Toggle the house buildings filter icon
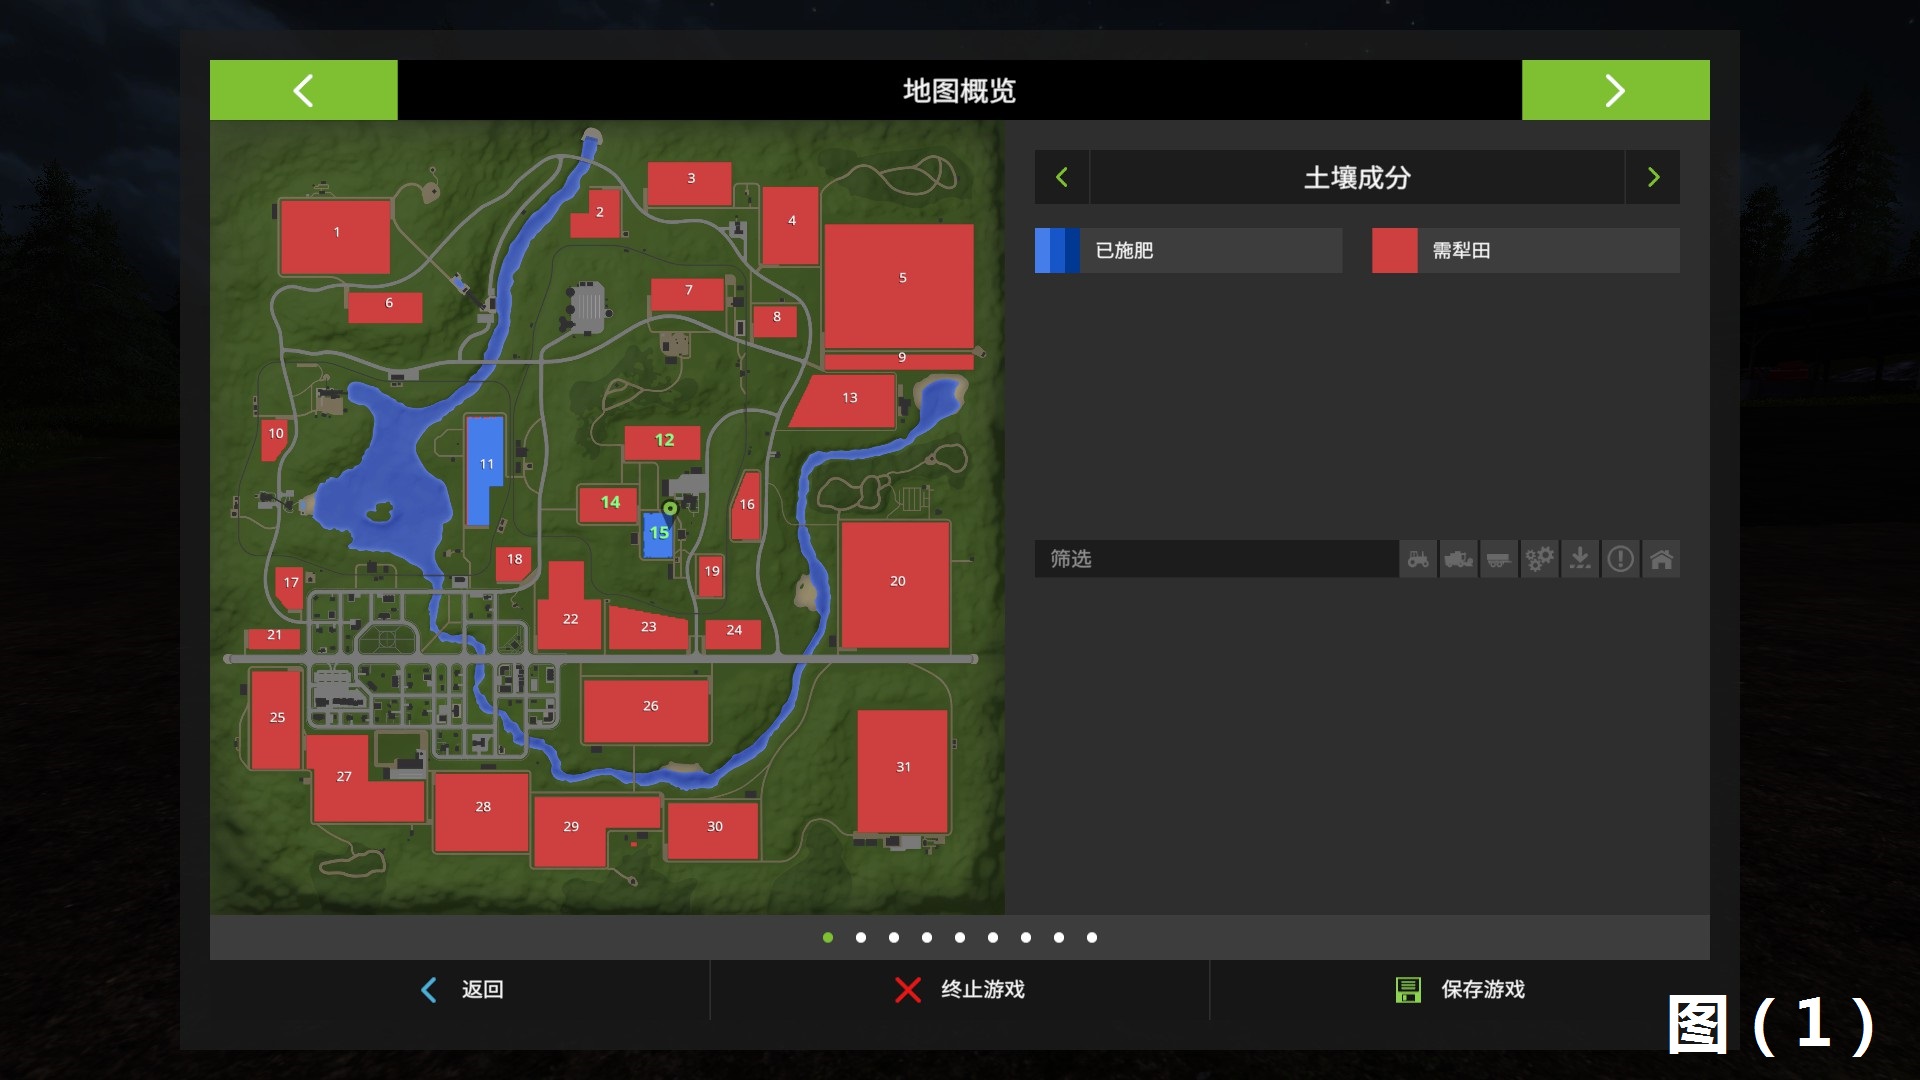Viewport: 1920px width, 1080px height. click(1661, 559)
